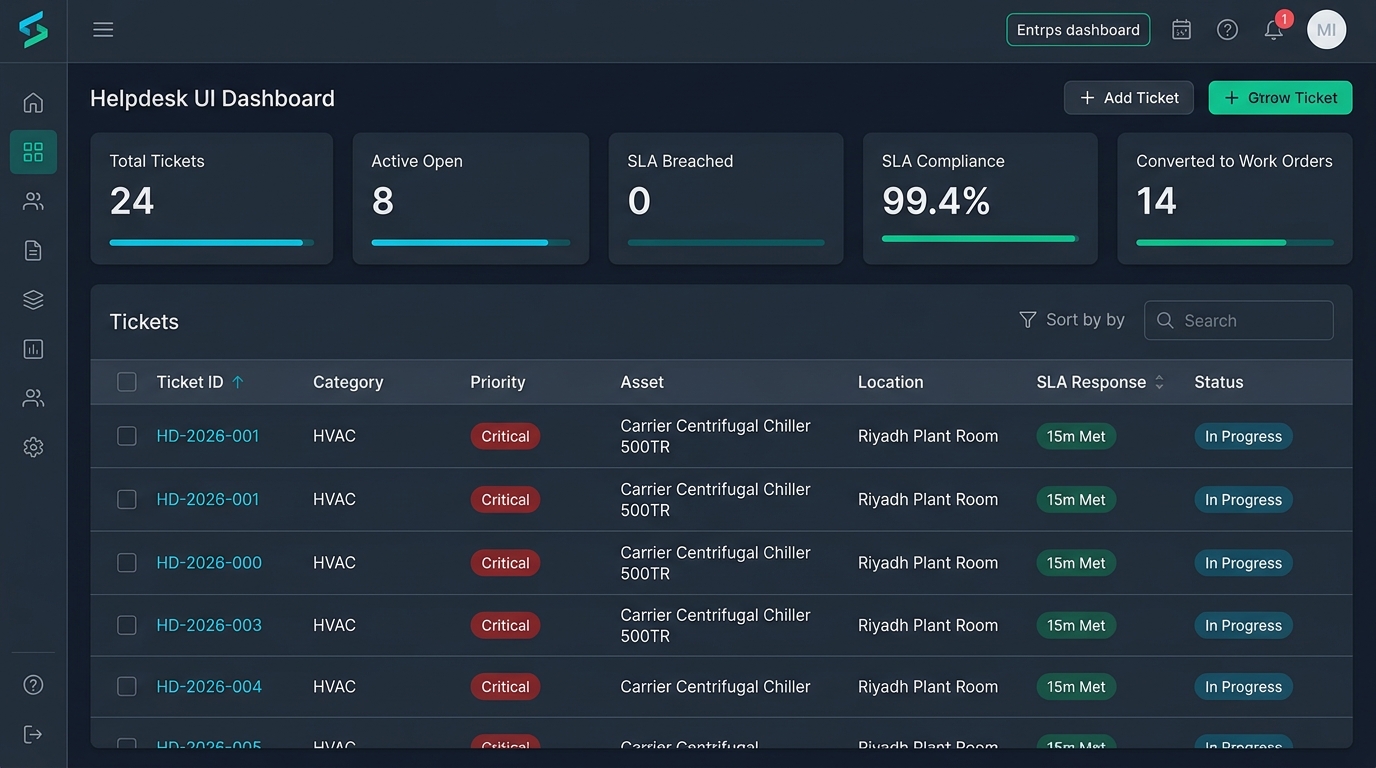The image size is (1376, 768).
Task: Click the Category column header
Action: click(x=348, y=382)
